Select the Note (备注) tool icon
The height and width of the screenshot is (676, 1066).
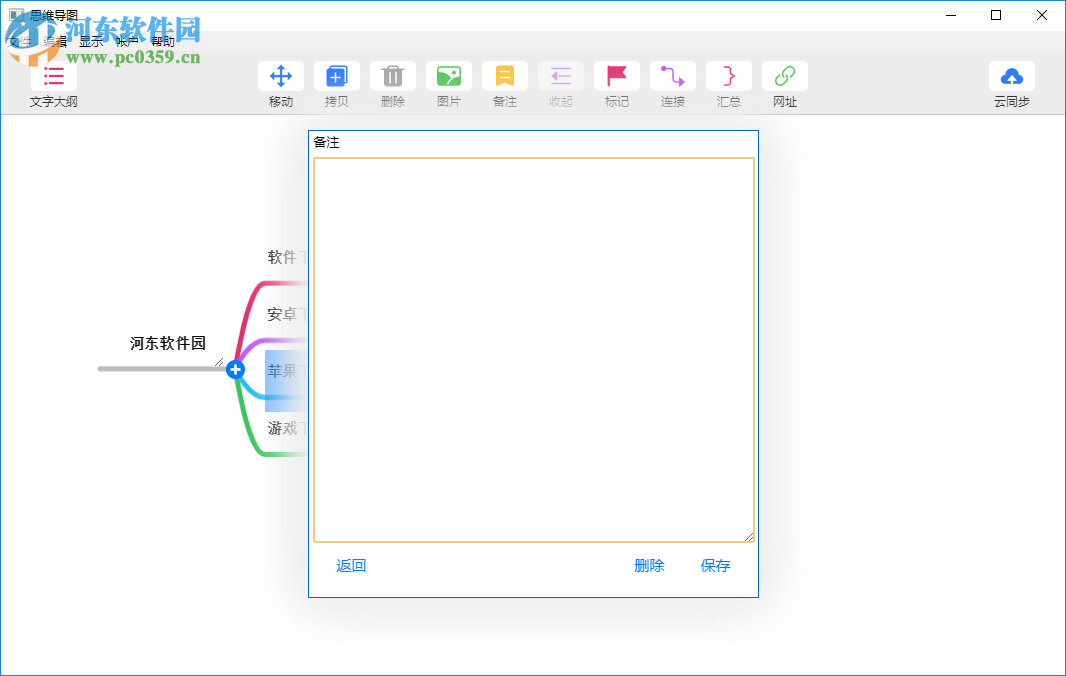click(x=505, y=76)
